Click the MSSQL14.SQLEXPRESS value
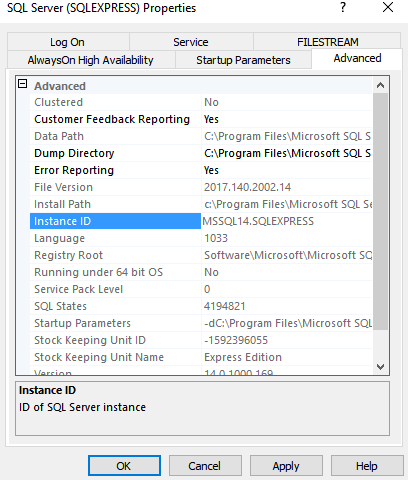 (x=258, y=221)
